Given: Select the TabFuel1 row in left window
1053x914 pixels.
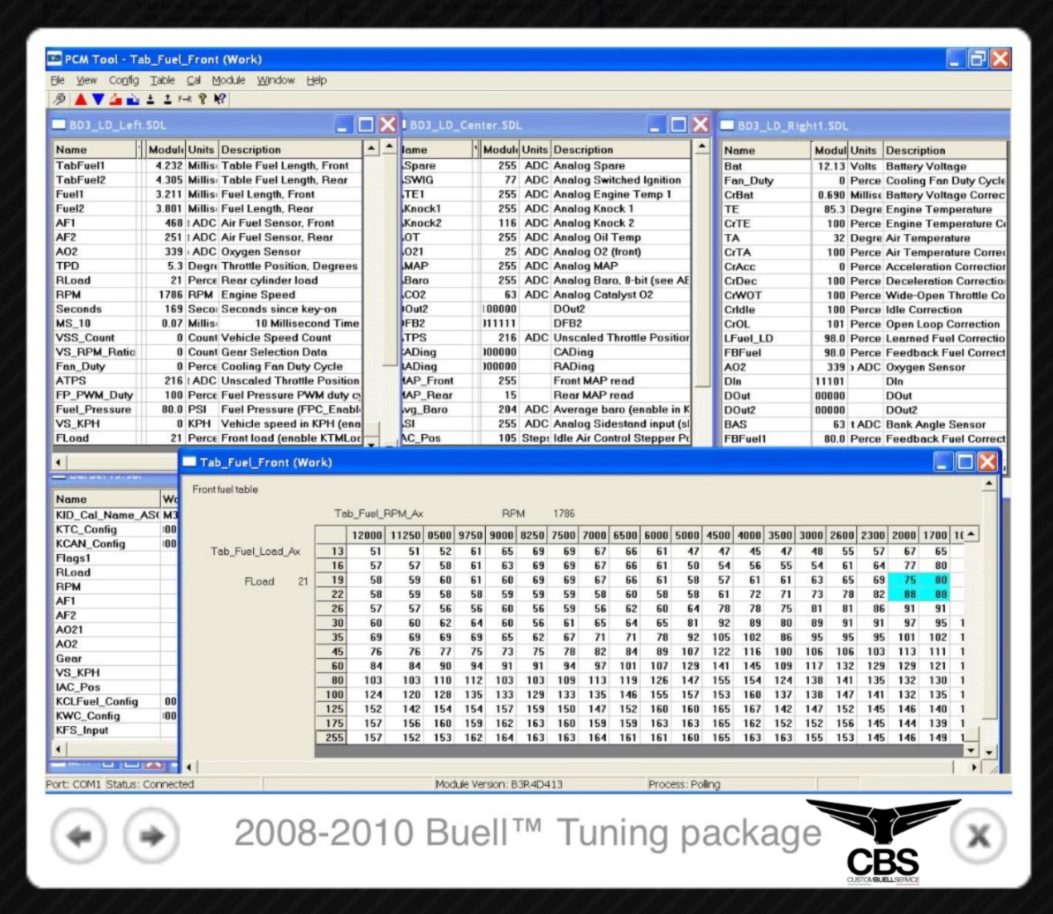Looking at the screenshot, I should 207,165.
